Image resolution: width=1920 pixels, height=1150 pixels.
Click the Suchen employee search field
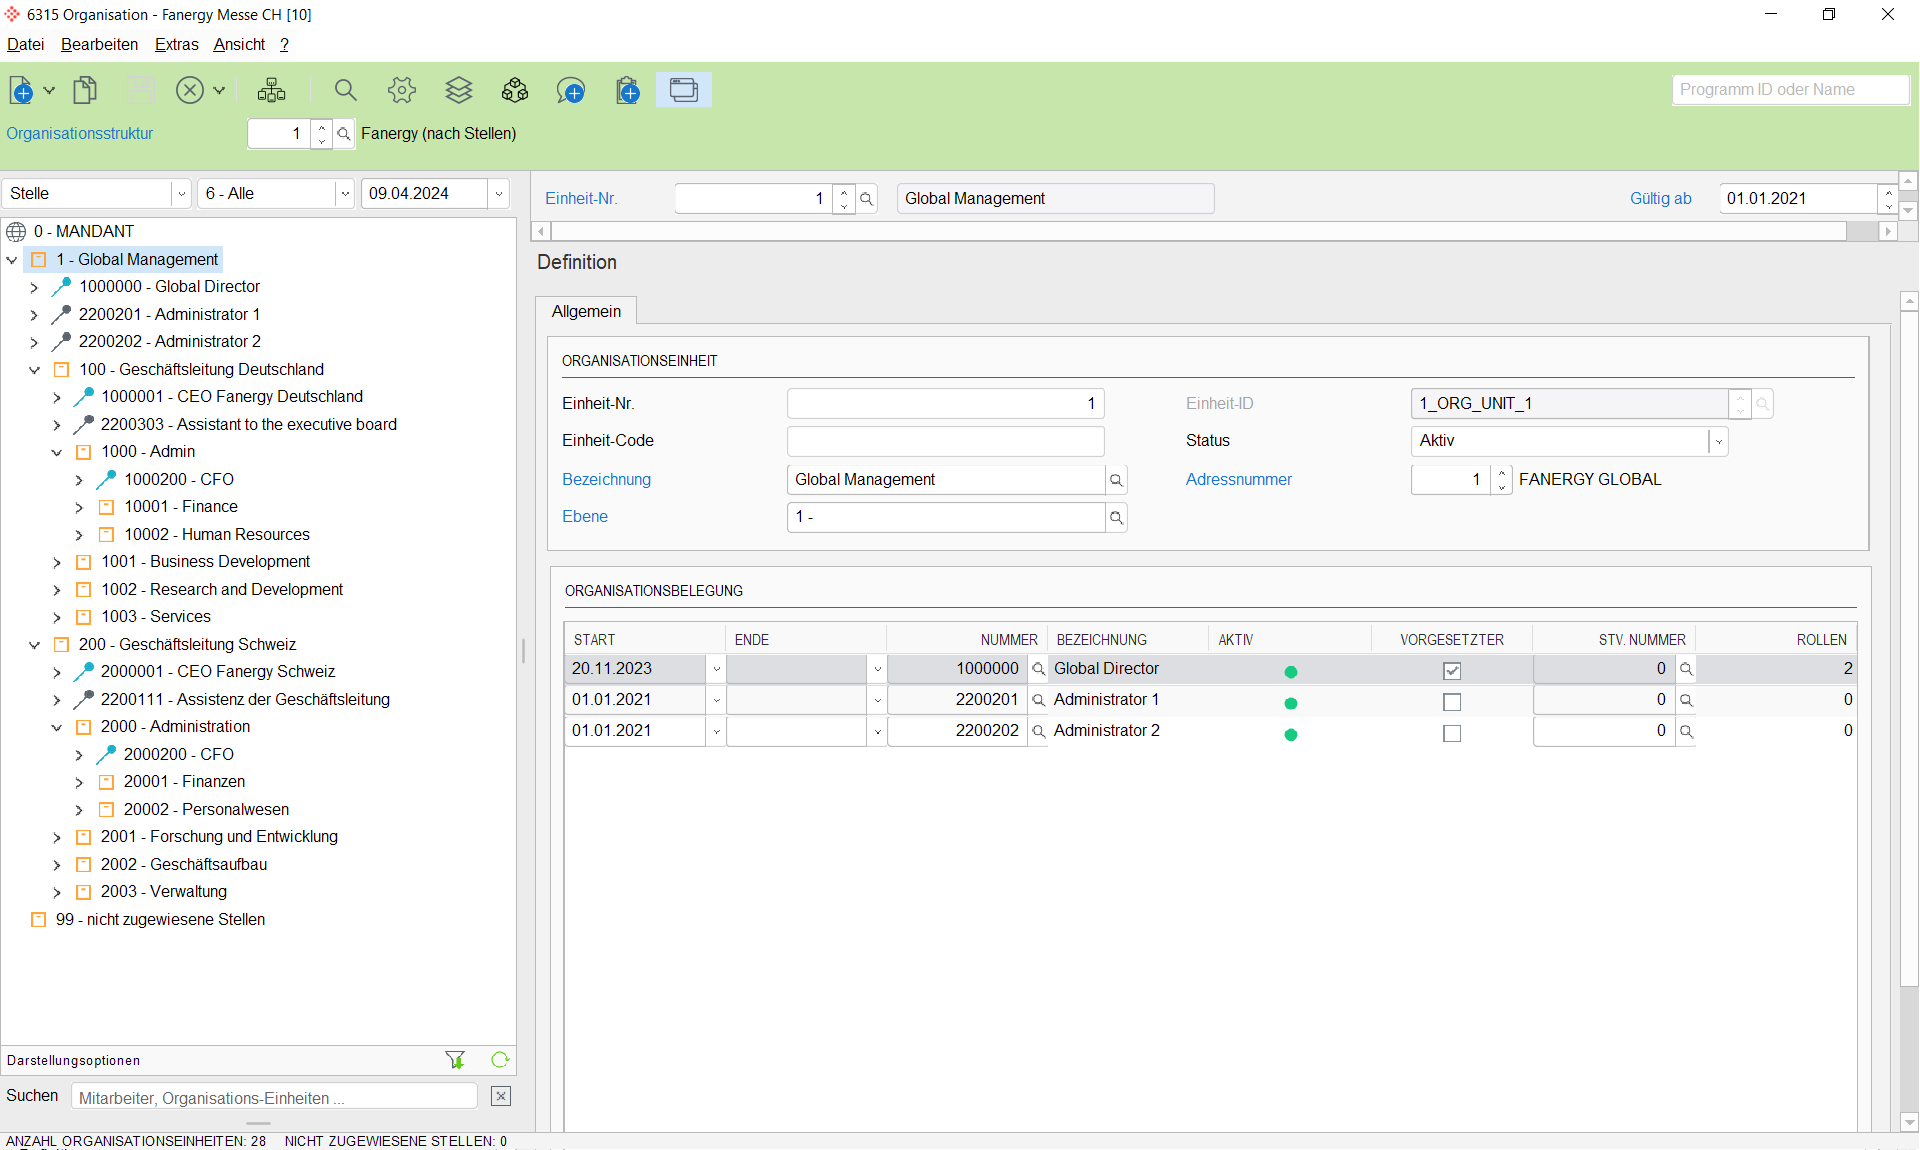pos(274,1097)
